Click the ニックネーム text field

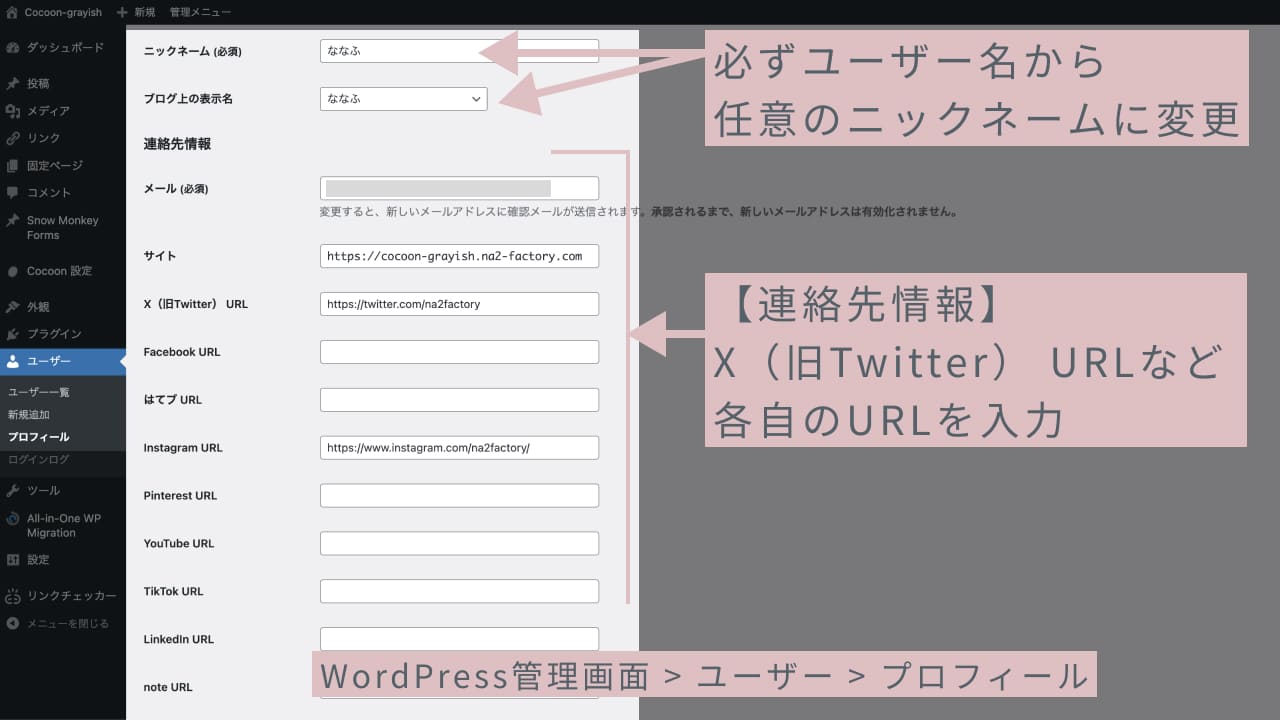459,51
